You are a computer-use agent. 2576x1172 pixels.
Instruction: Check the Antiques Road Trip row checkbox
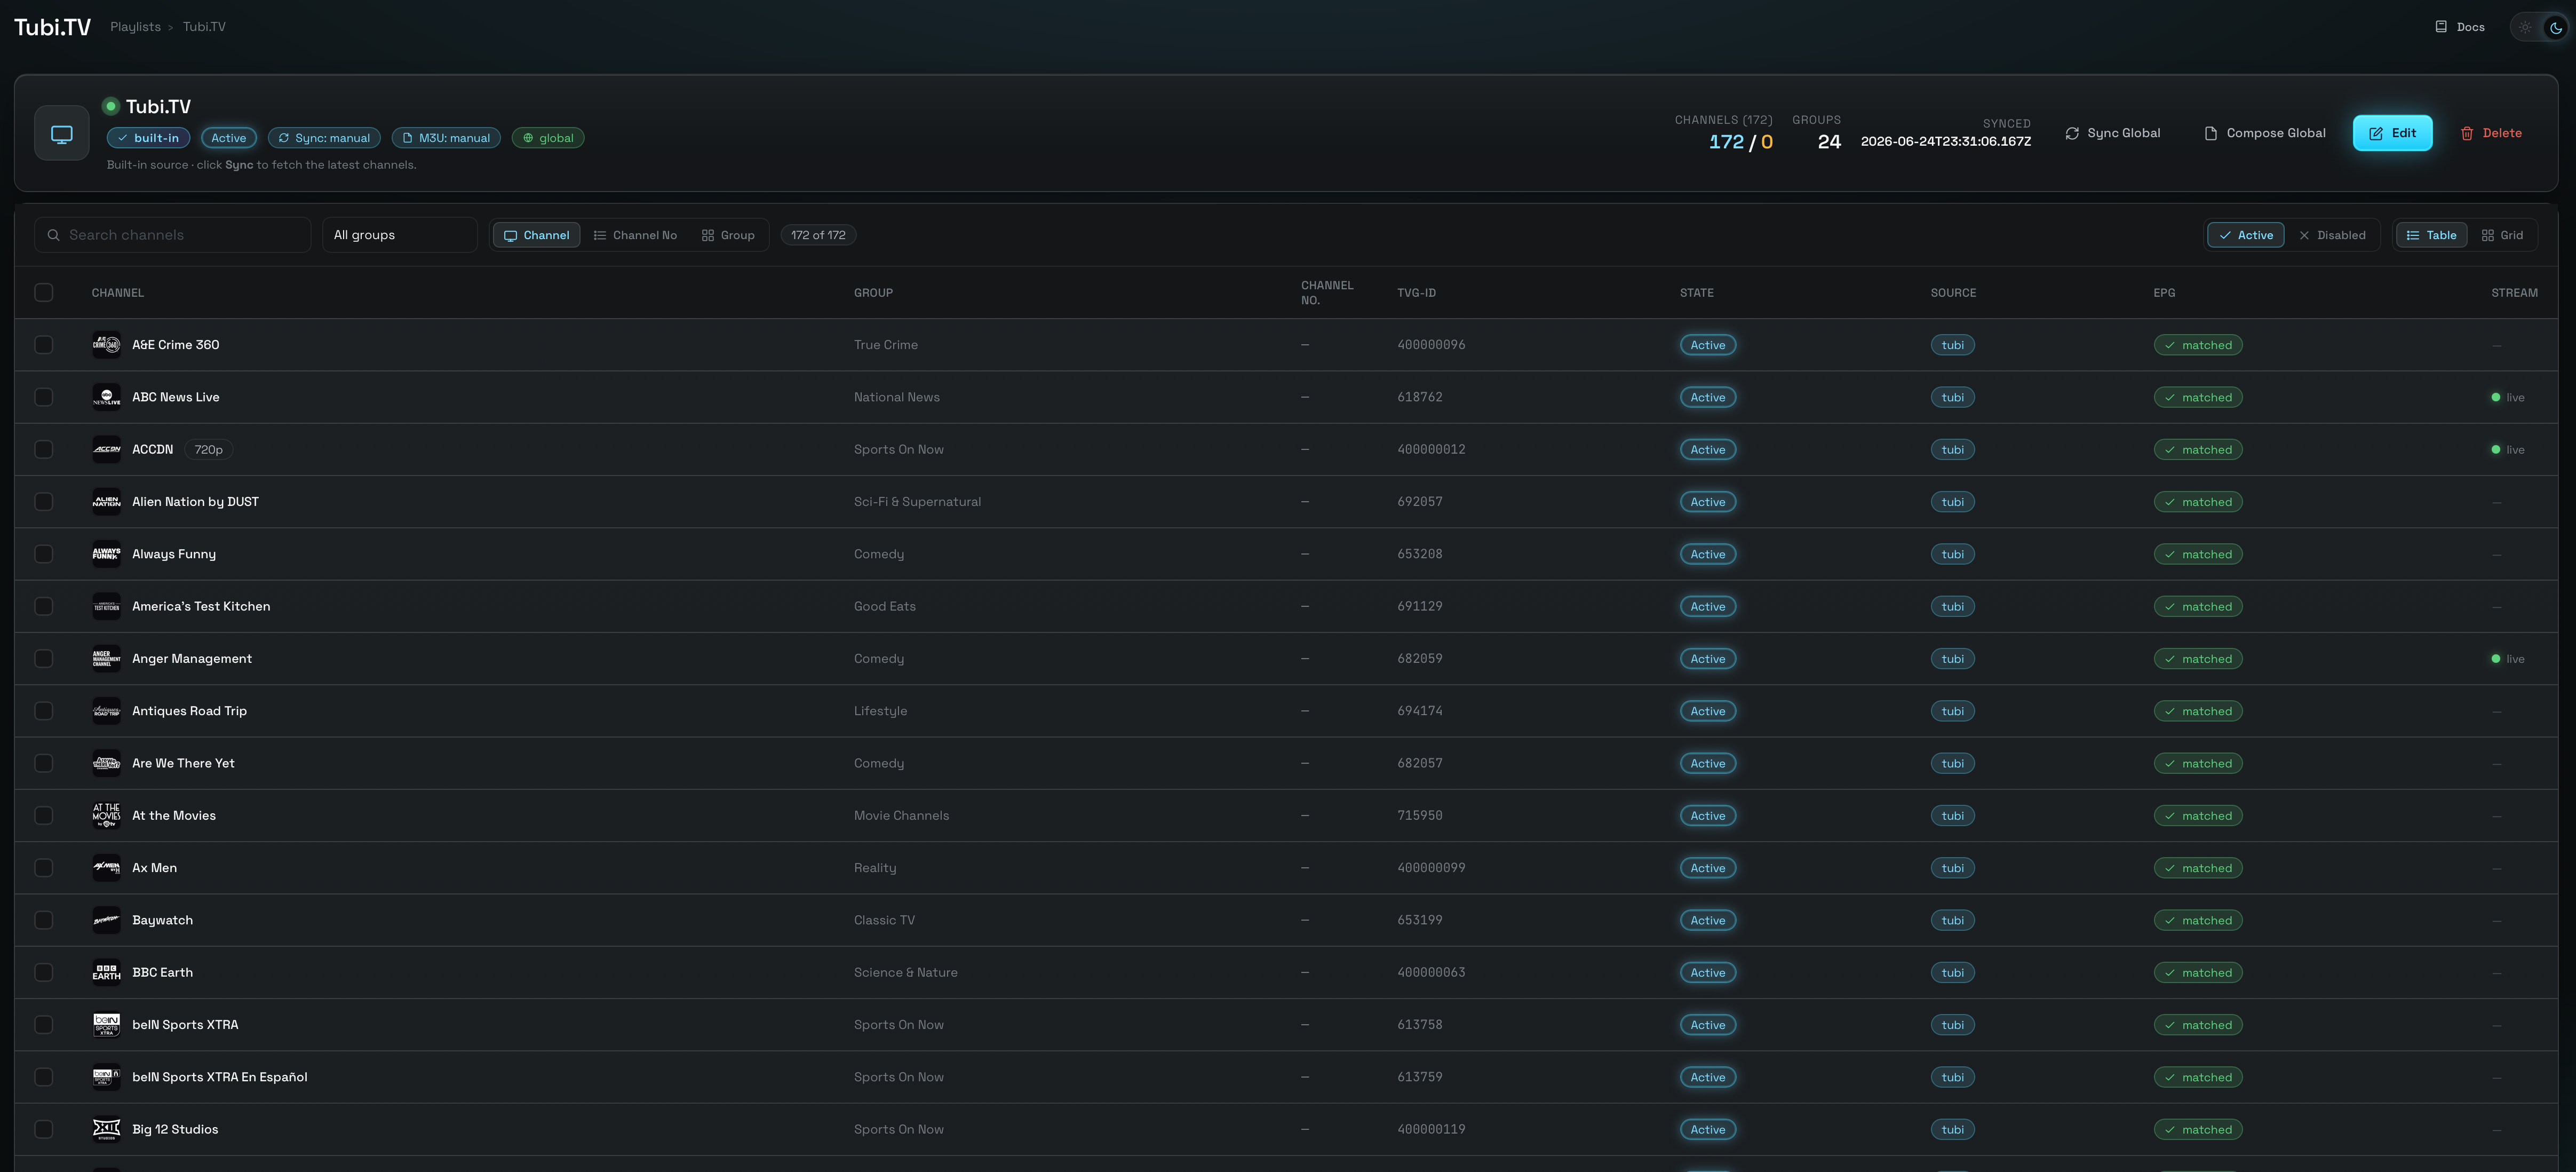(x=44, y=711)
